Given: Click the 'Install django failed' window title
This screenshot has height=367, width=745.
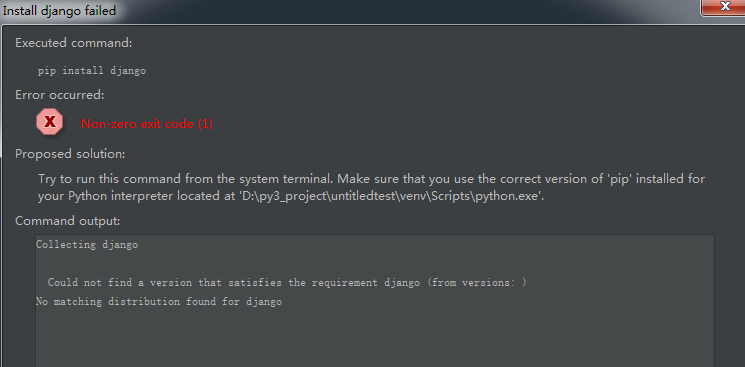Looking at the screenshot, I should pos(59,10).
